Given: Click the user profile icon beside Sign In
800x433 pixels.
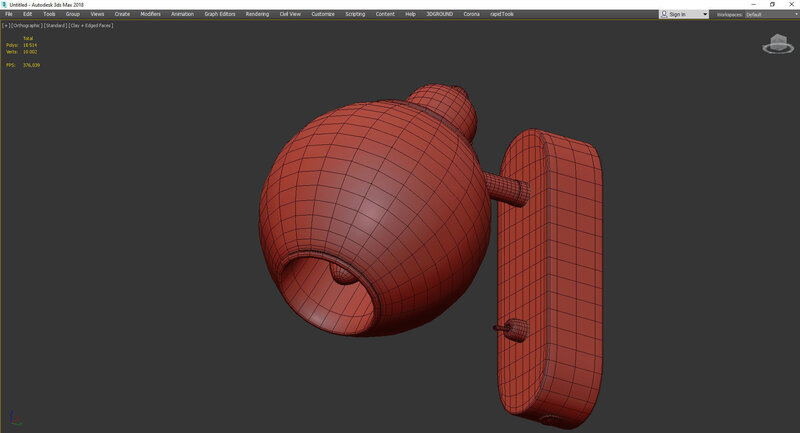Looking at the screenshot, I should [664, 15].
